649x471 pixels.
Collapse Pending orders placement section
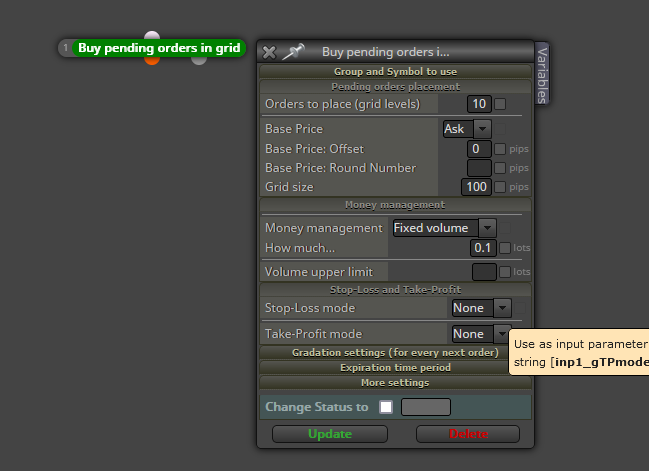pyautogui.click(x=395, y=87)
